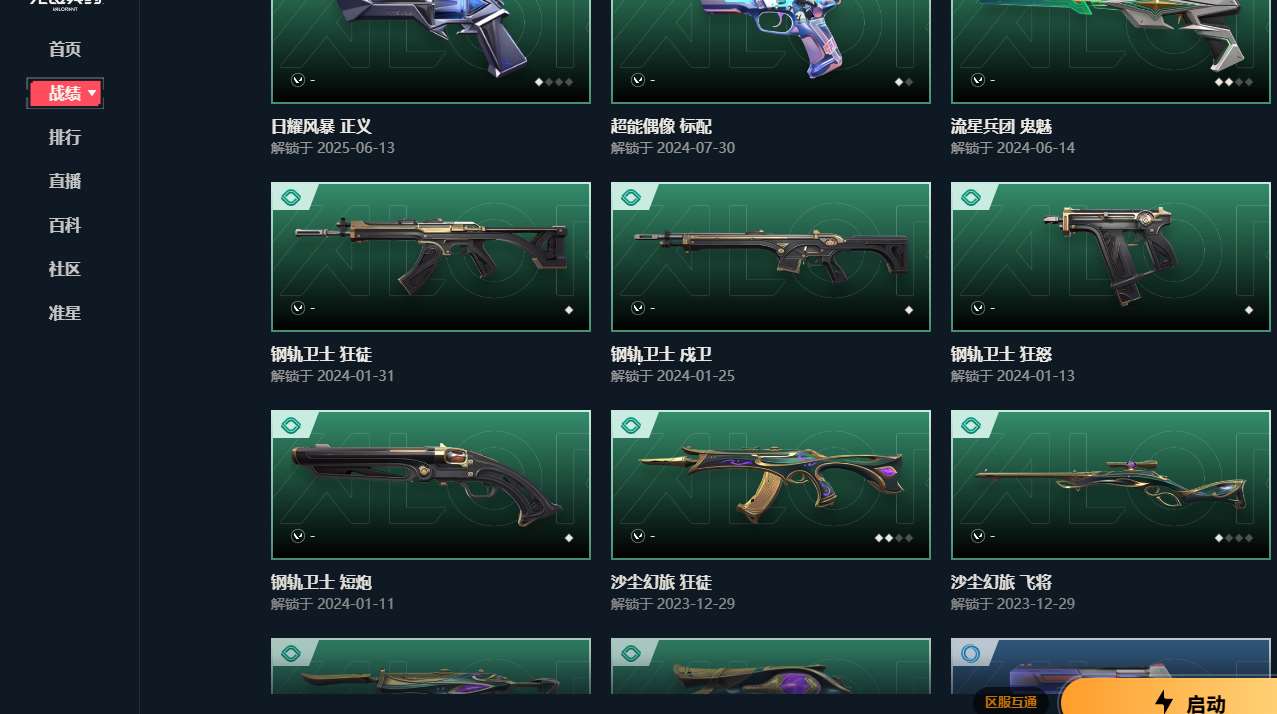
Task: Click the tier badge icon on 钢轨卫士 狂徒 card
Action: tap(290, 198)
